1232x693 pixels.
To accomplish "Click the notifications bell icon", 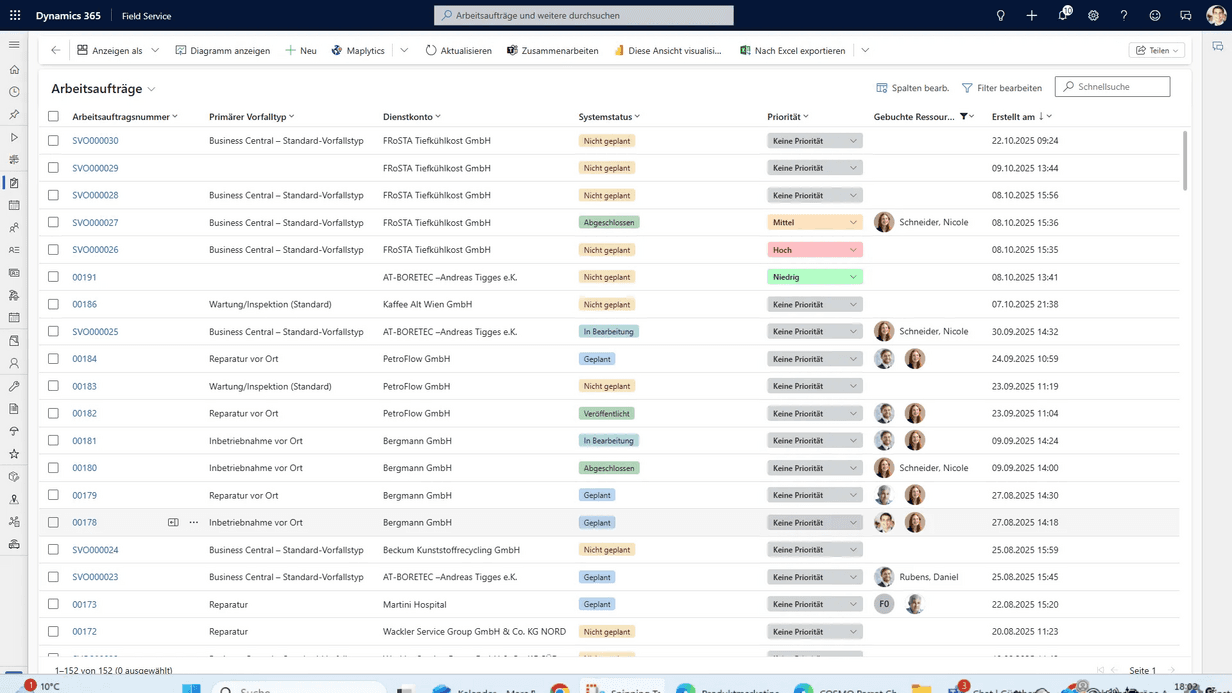I will tap(1063, 16).
